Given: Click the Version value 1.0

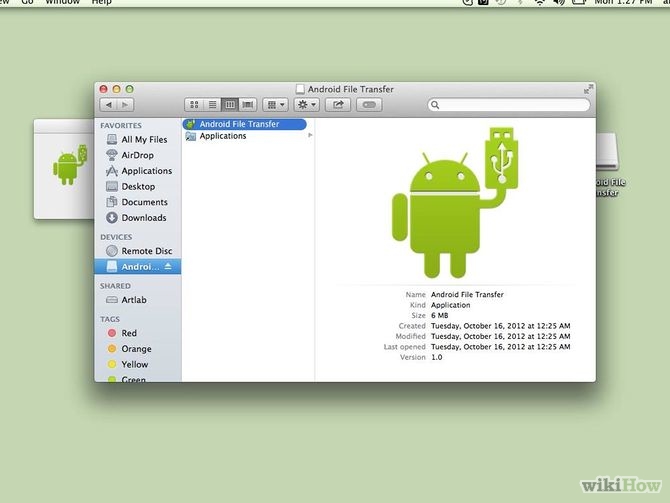Looking at the screenshot, I should point(437,357).
